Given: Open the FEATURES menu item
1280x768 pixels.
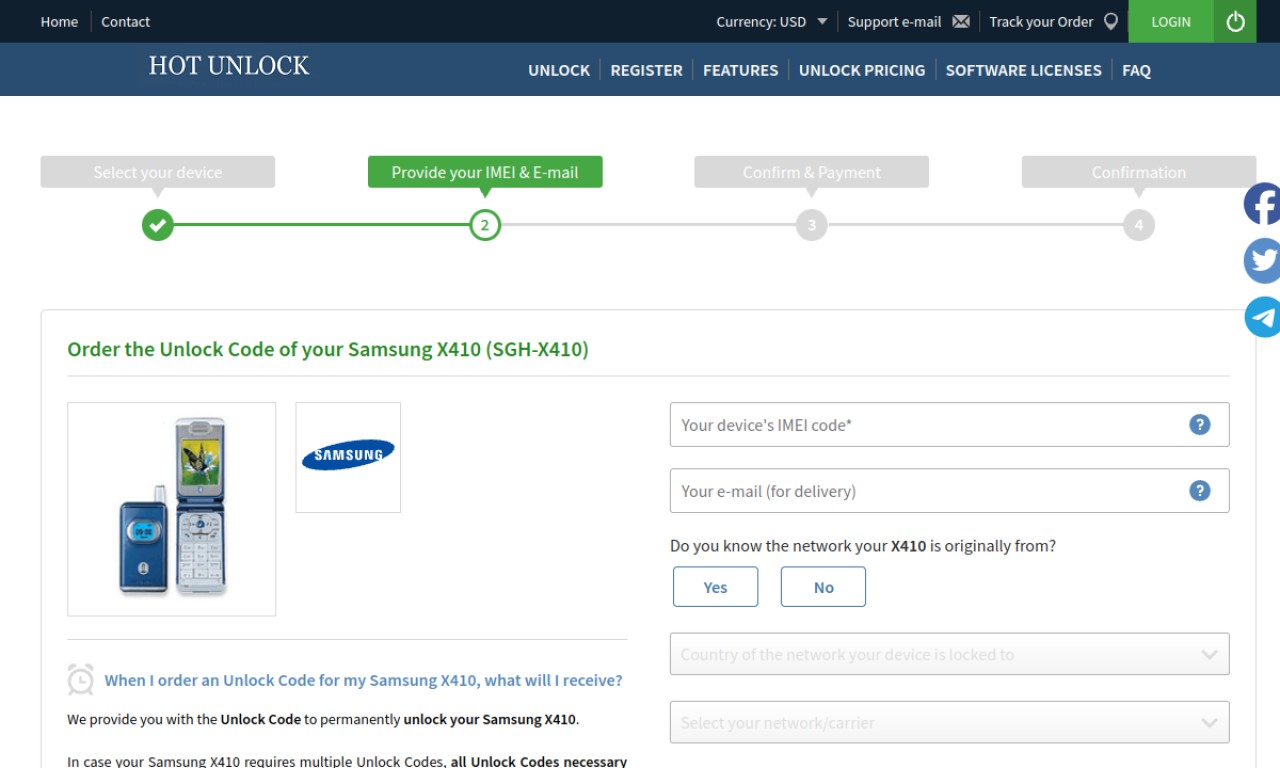Looking at the screenshot, I should (740, 70).
